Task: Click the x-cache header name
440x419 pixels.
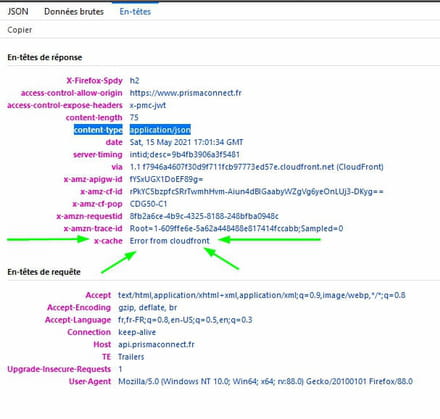Action: click(108, 241)
